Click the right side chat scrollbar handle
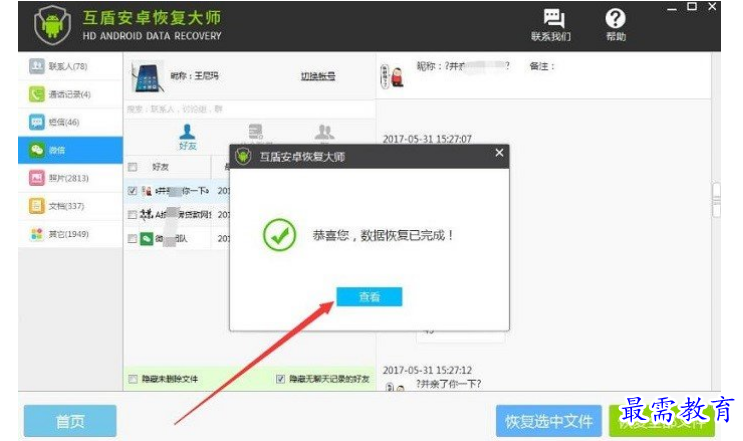 [x=716, y=200]
